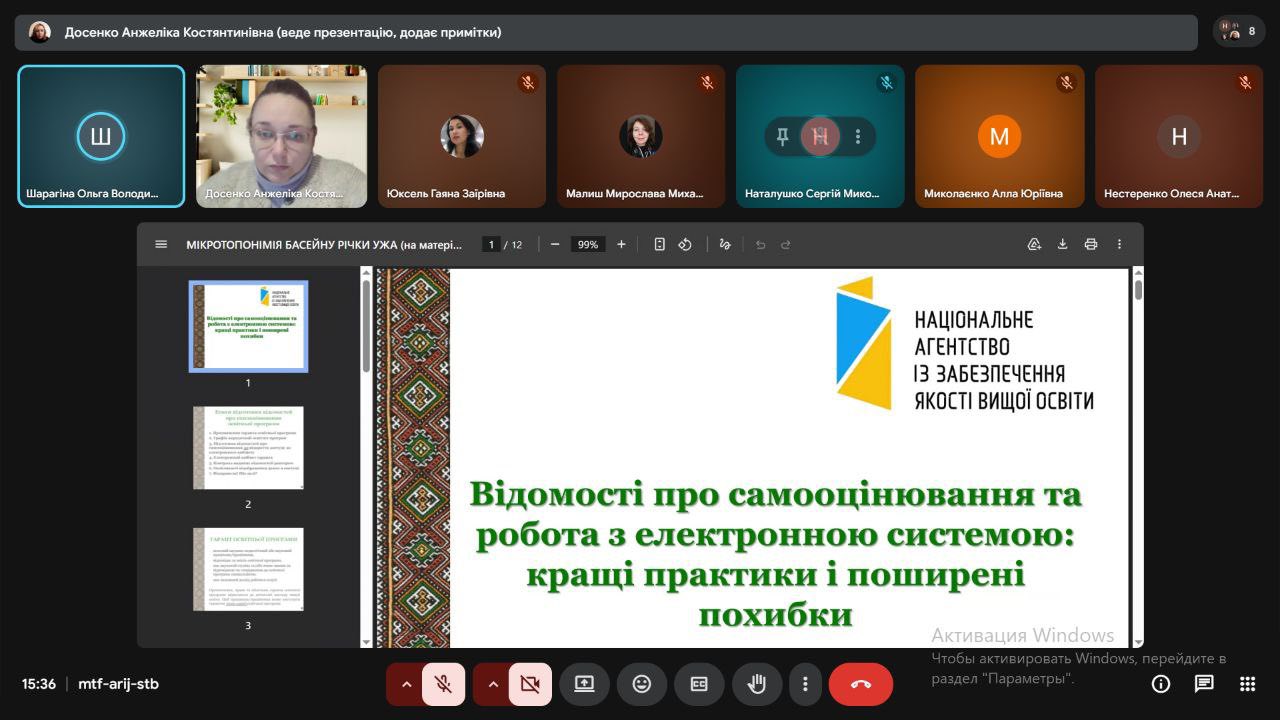Viewport: 1280px width, 720px height.
Task: Expand video settings chevron beside camera
Action: [492, 684]
